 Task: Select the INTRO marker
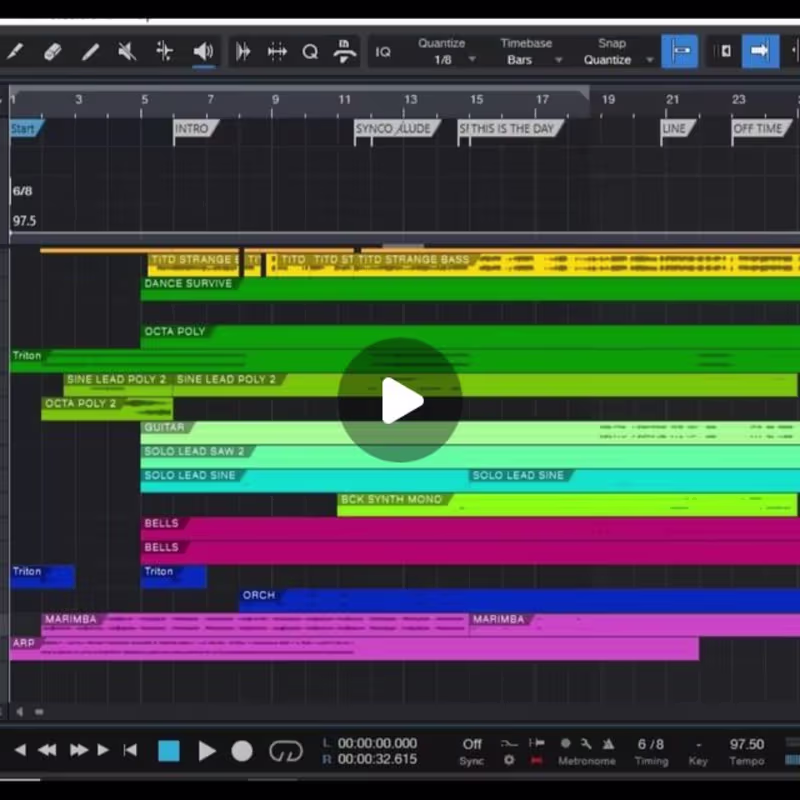(195, 129)
